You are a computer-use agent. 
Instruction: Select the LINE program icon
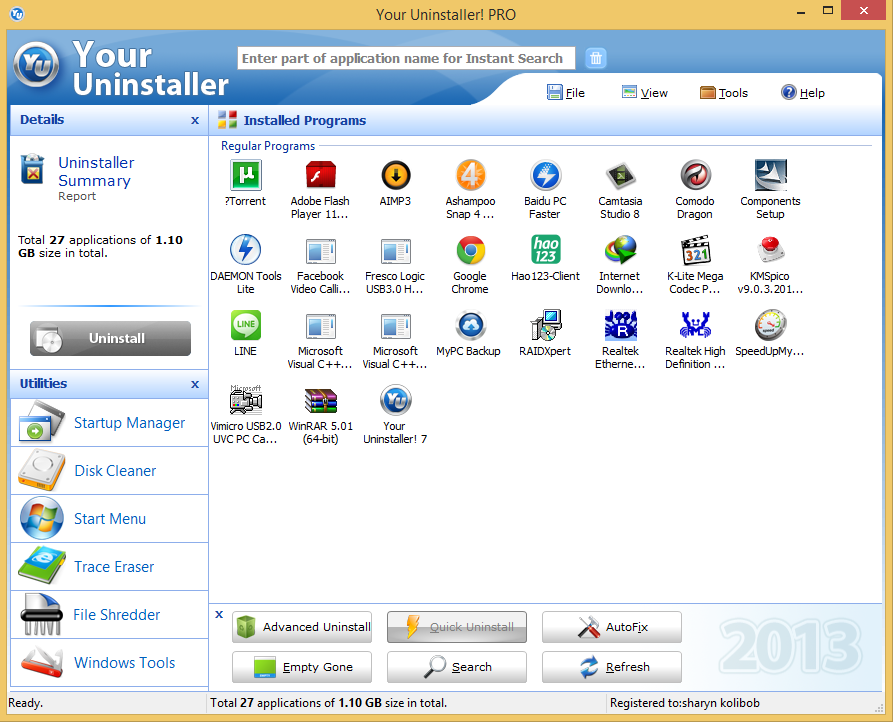pyautogui.click(x=245, y=325)
